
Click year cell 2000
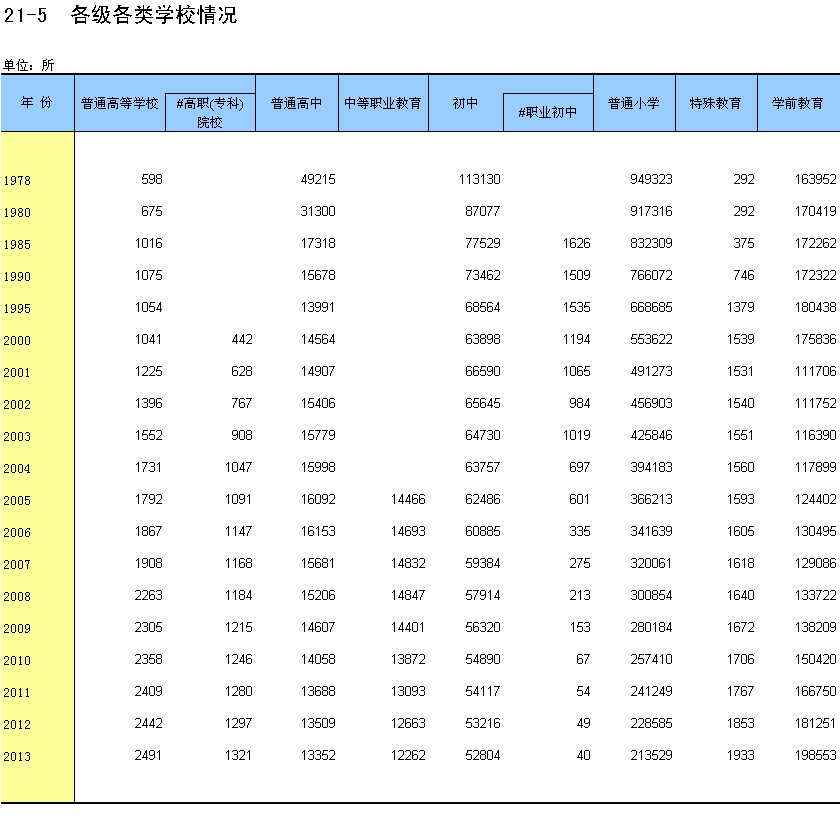click(17, 341)
